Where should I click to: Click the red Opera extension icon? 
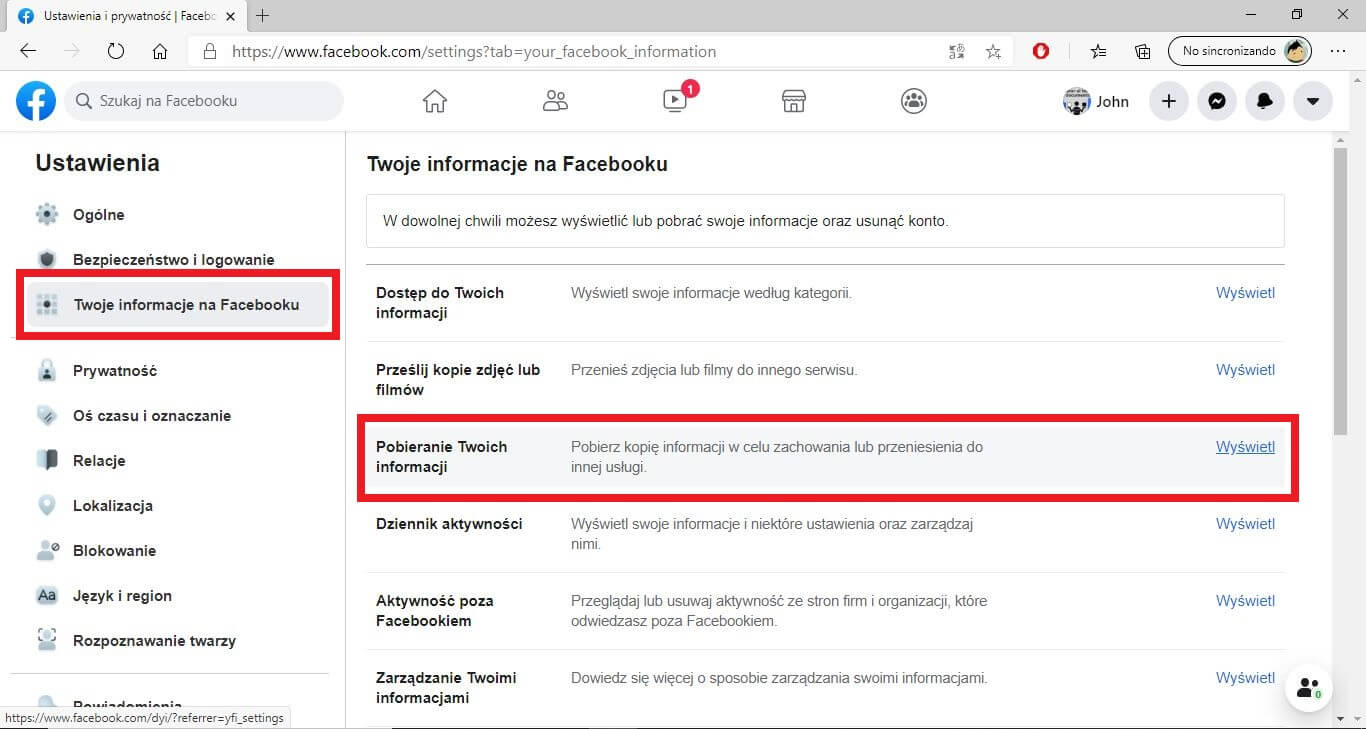[1041, 51]
